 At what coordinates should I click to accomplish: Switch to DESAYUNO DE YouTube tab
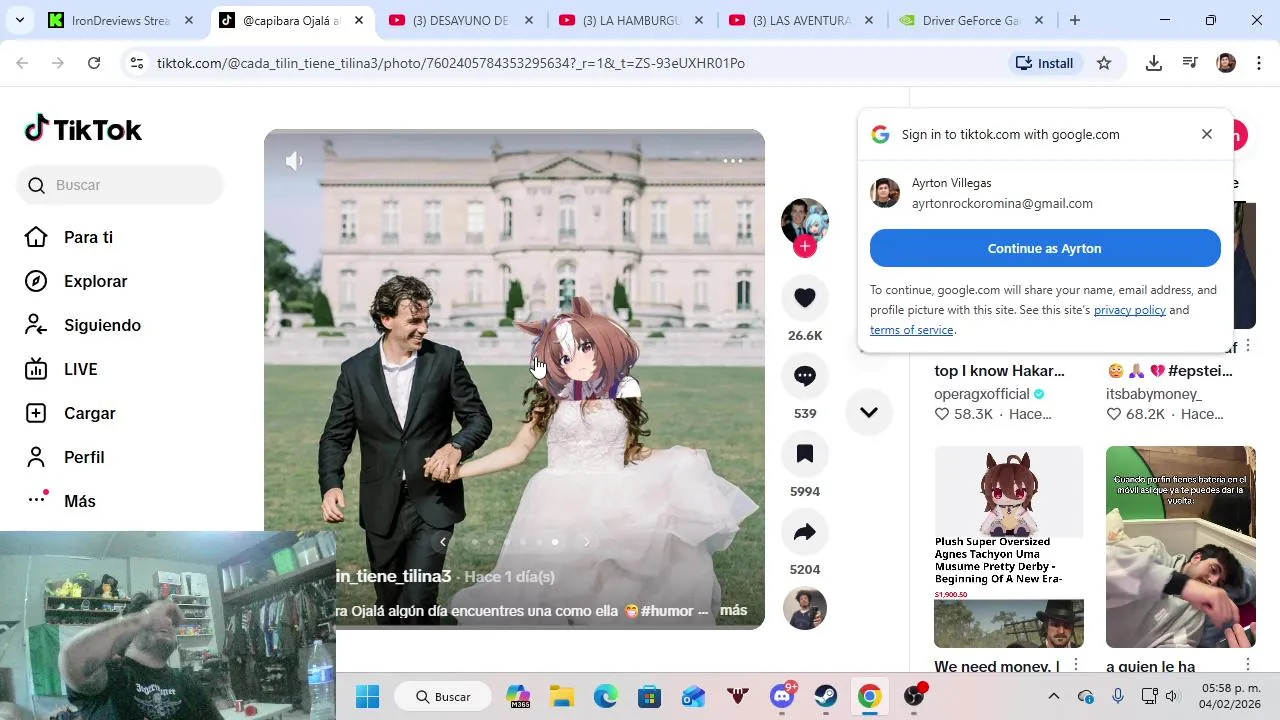[463, 20]
